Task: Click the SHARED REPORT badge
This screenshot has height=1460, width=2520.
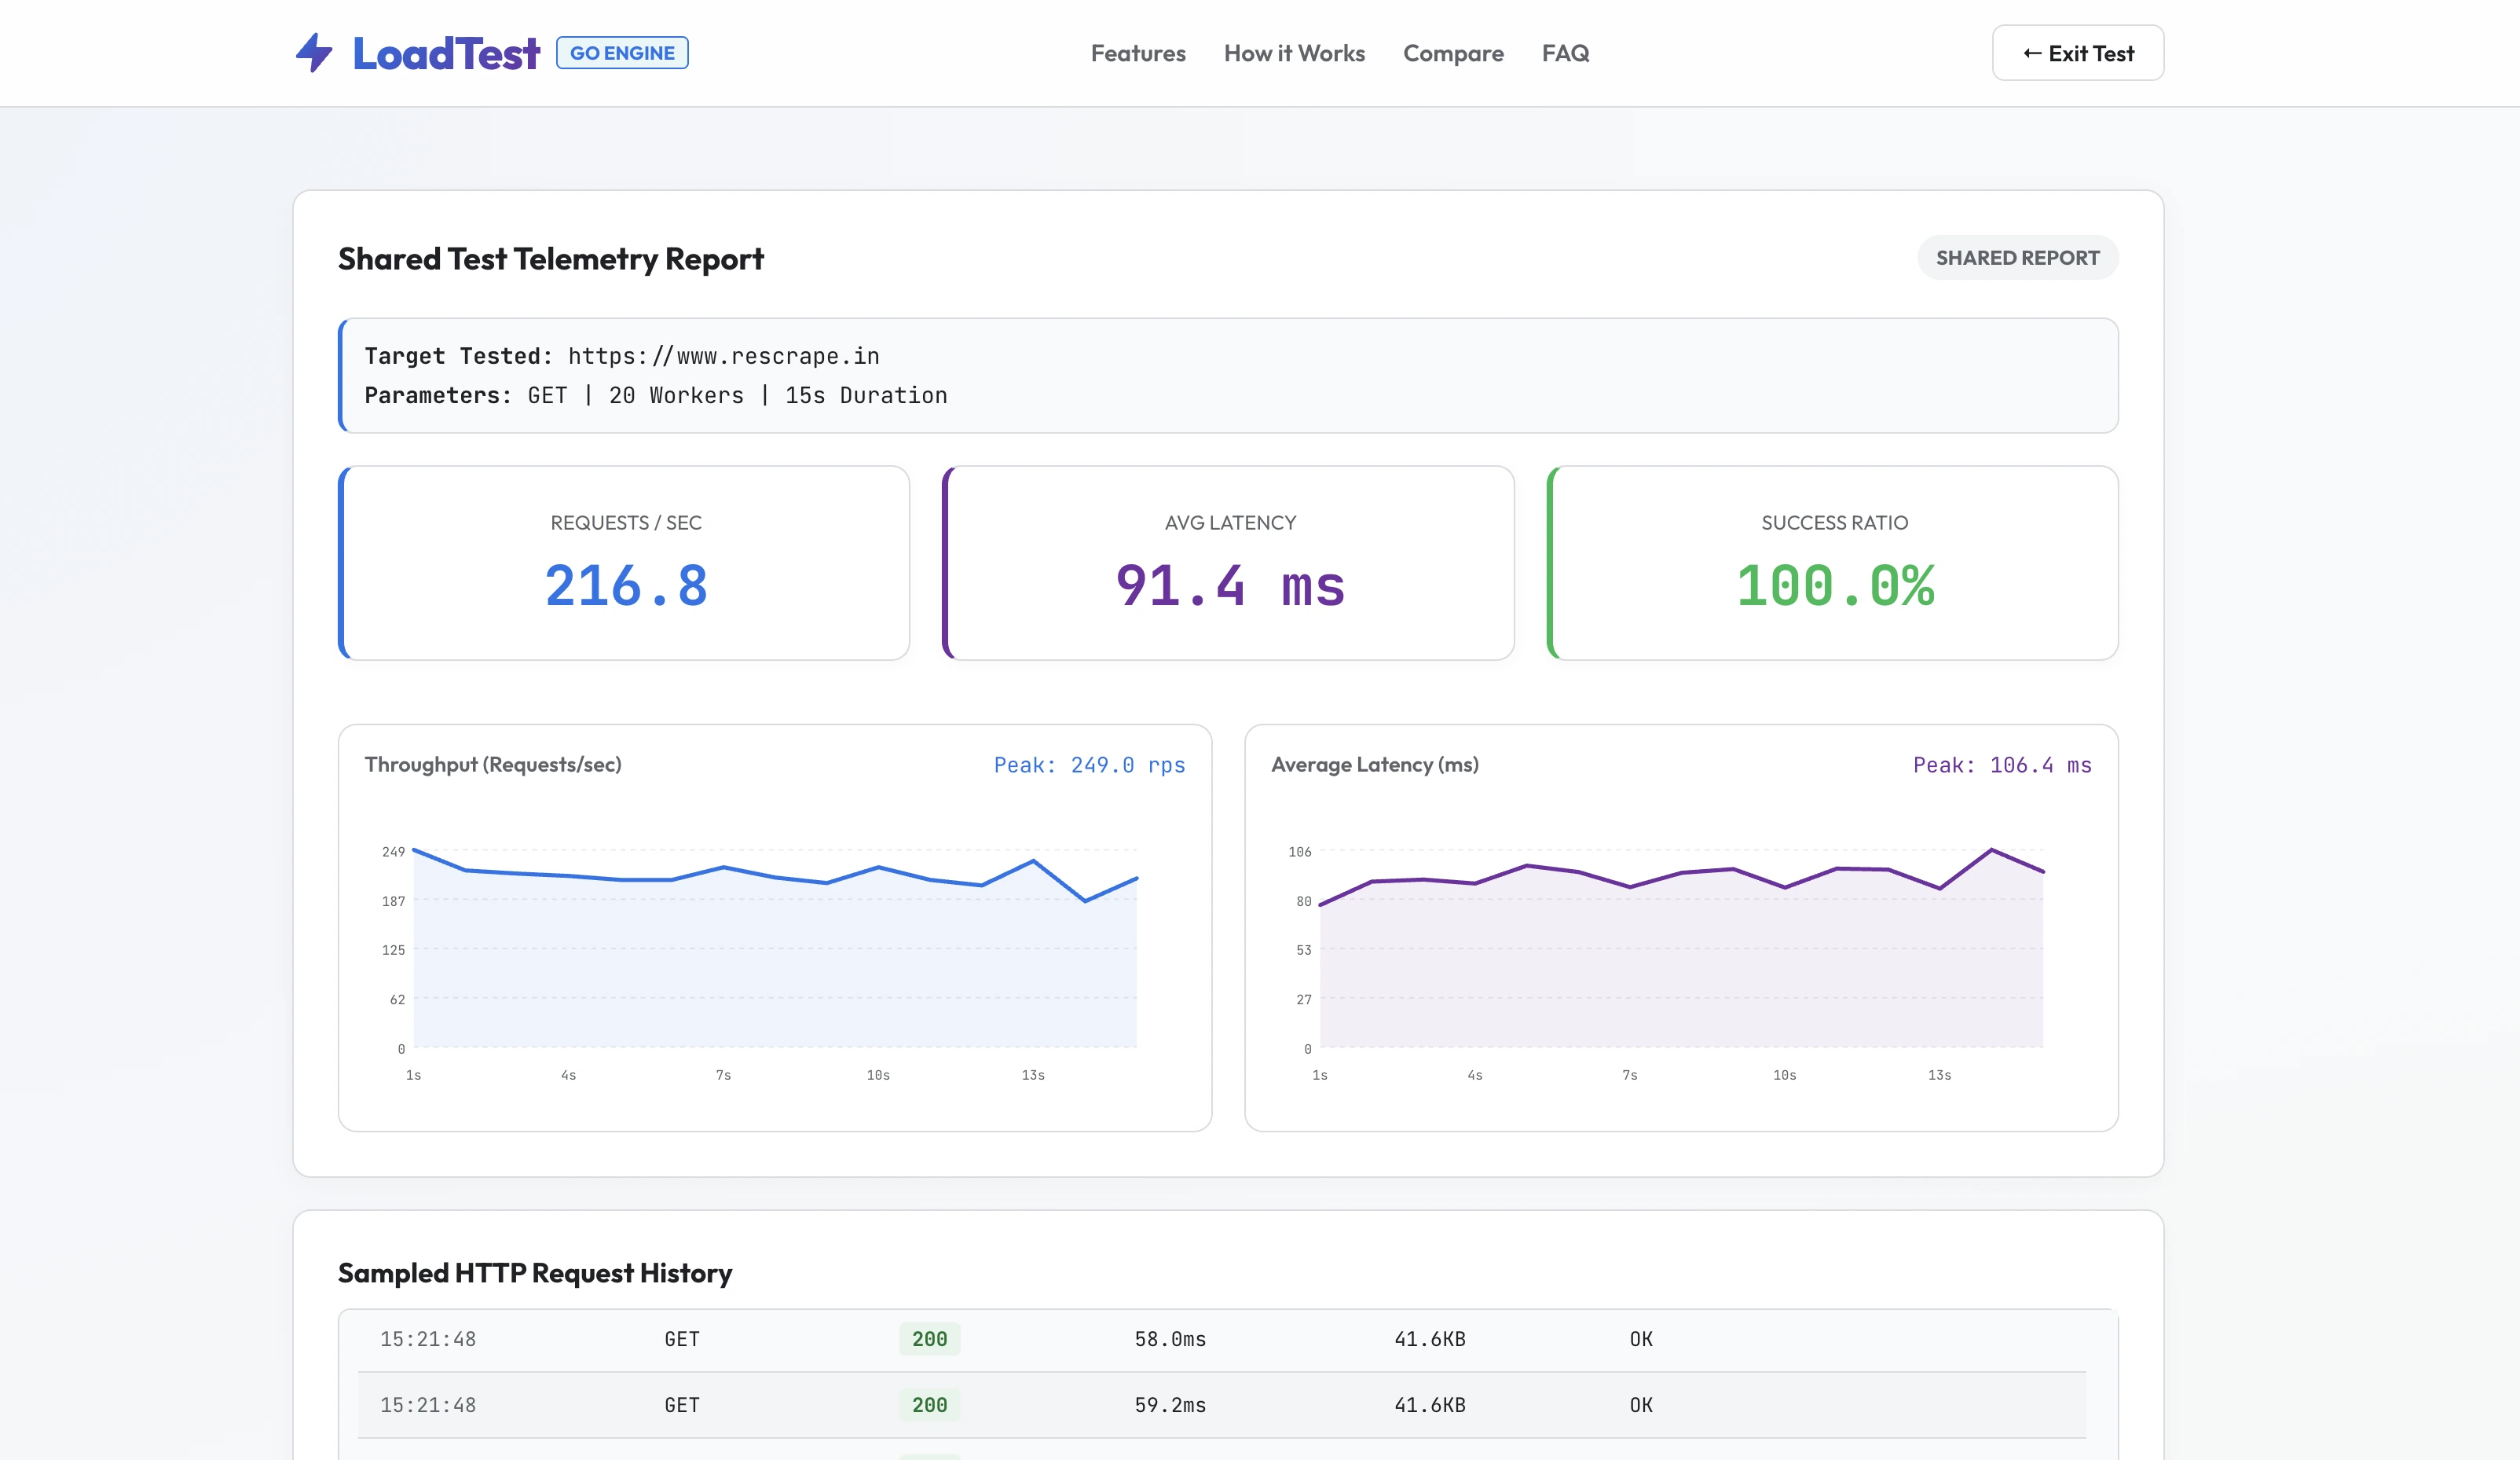Action: pyautogui.click(x=2017, y=258)
